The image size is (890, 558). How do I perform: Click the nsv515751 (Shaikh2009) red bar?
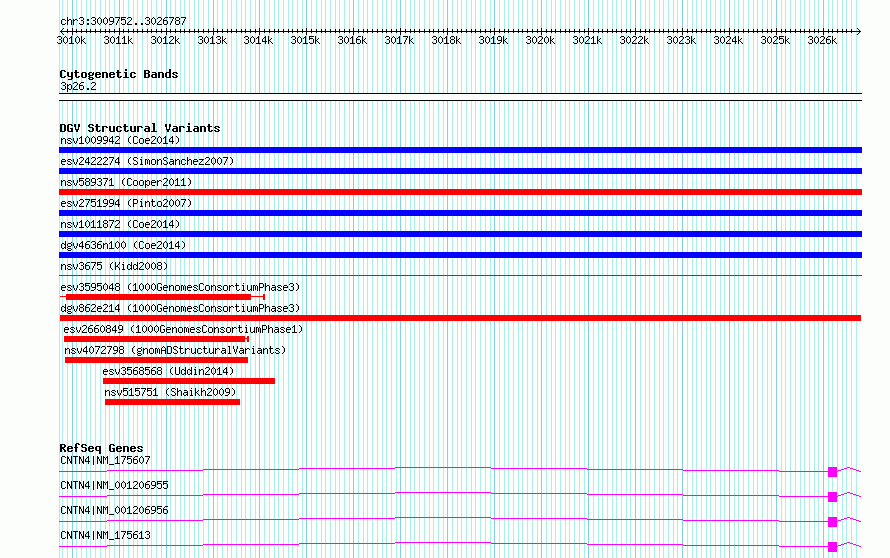point(173,402)
